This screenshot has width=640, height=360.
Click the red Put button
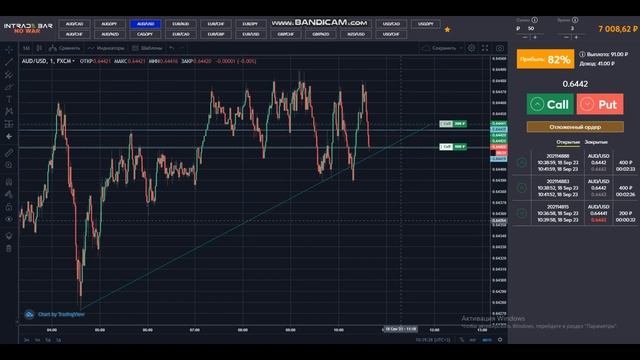(x=600, y=104)
